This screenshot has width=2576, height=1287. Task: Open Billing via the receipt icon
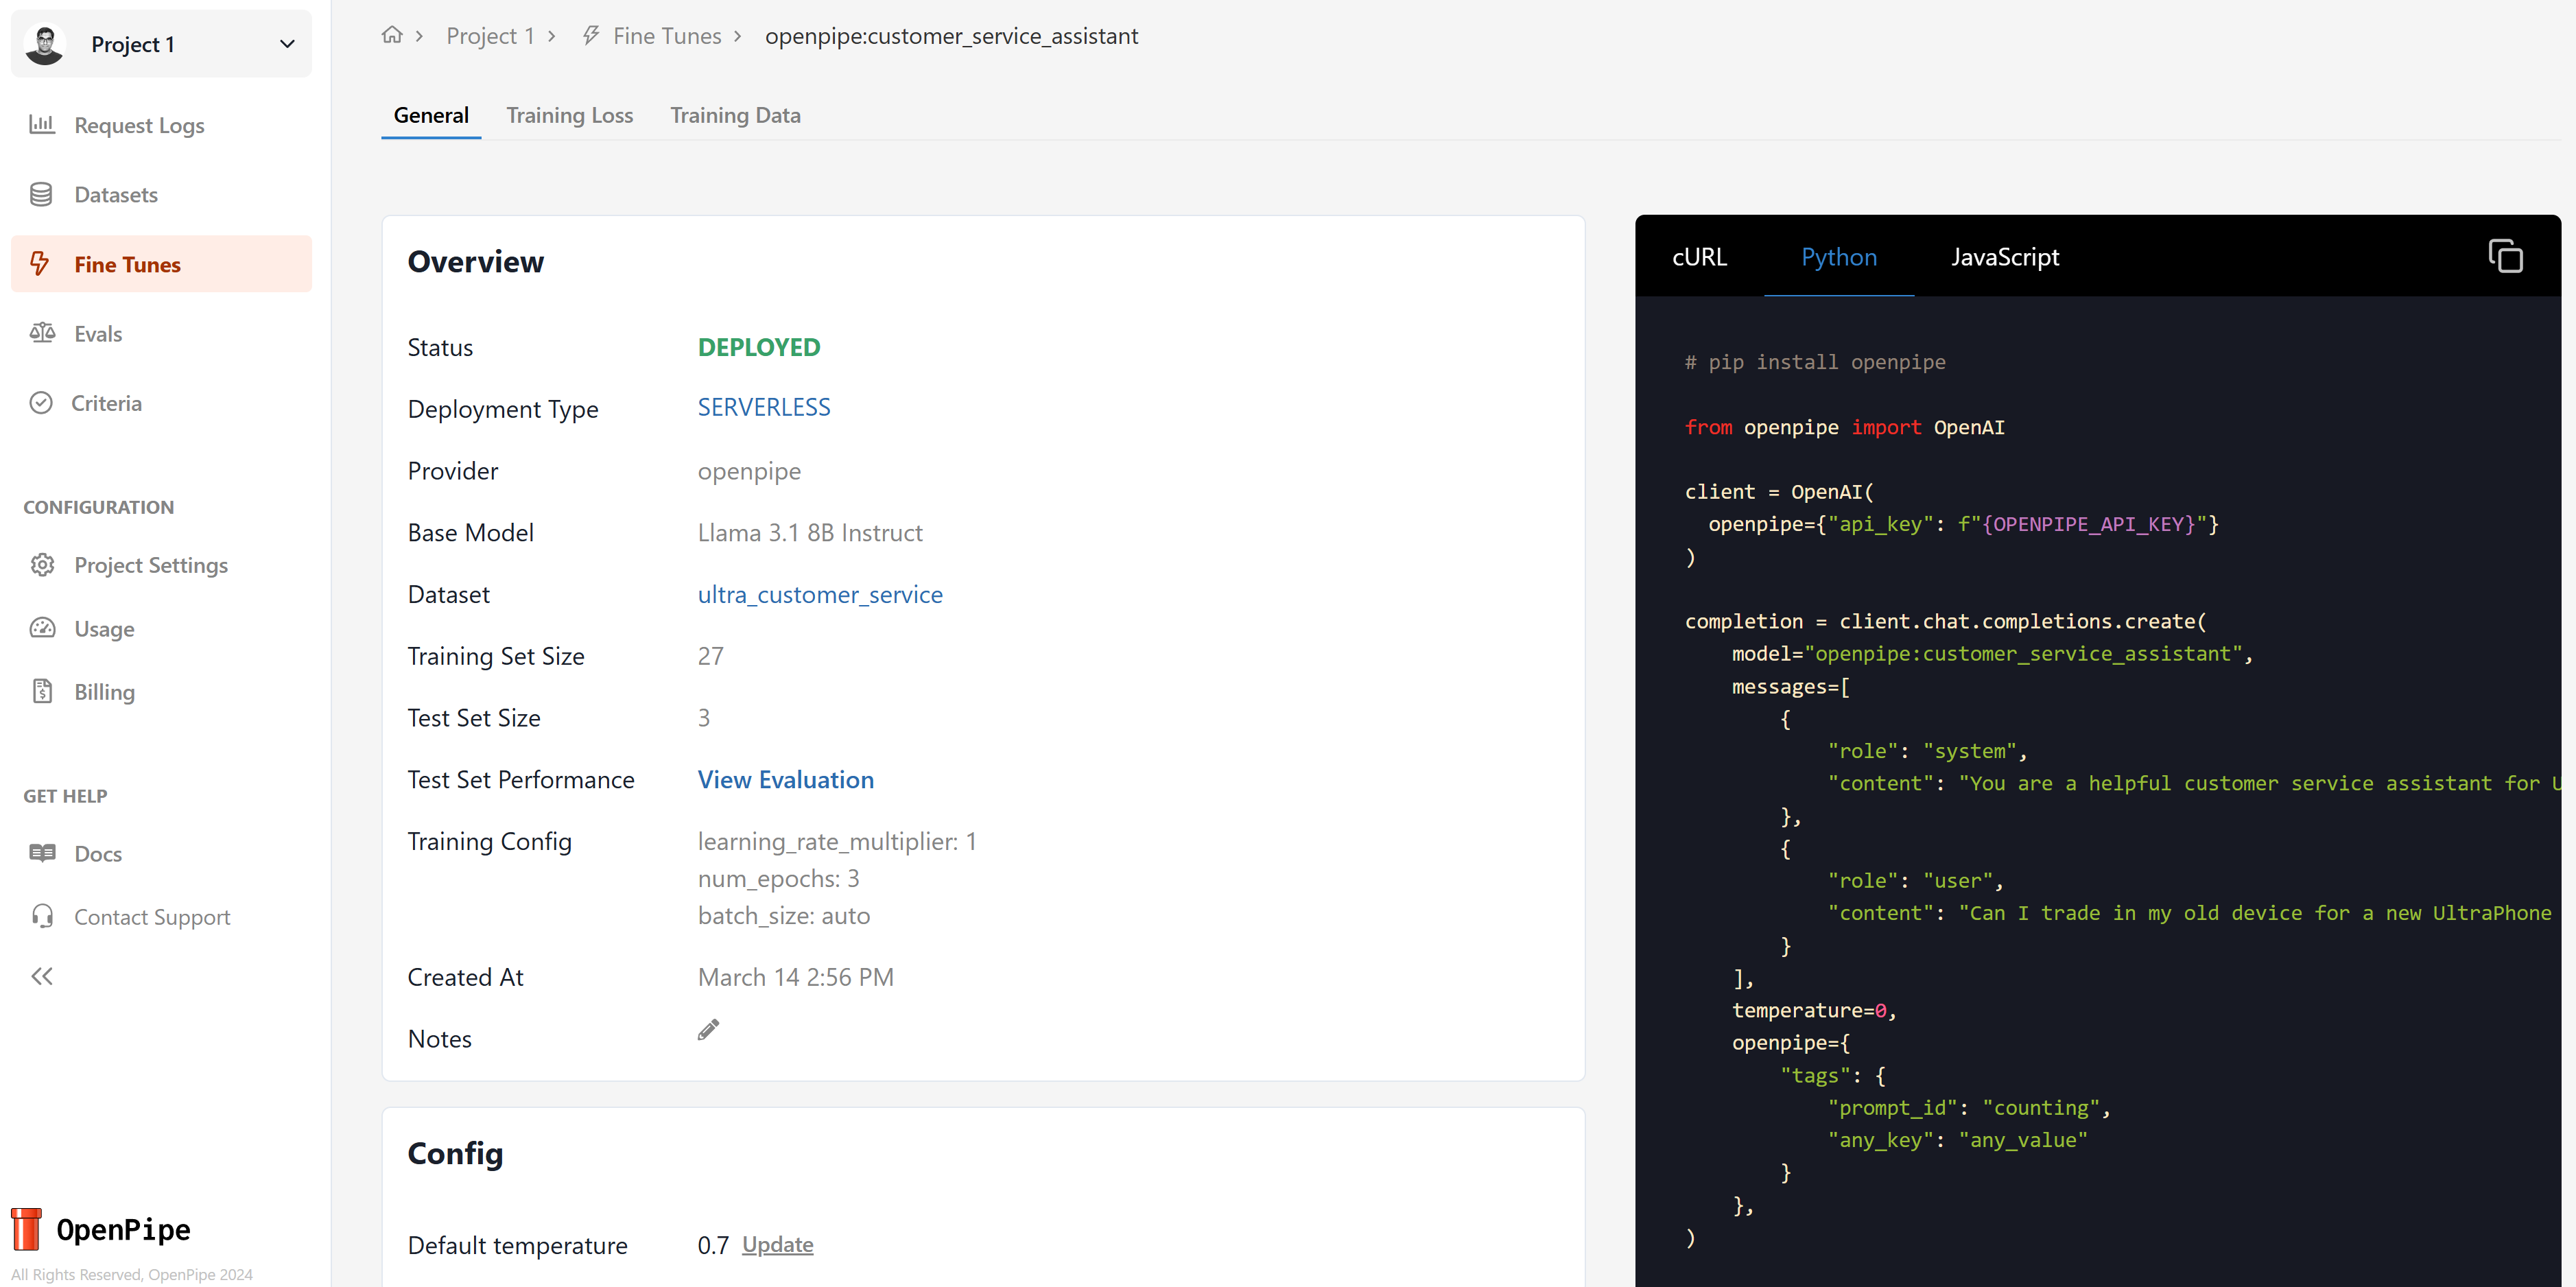coord(41,691)
